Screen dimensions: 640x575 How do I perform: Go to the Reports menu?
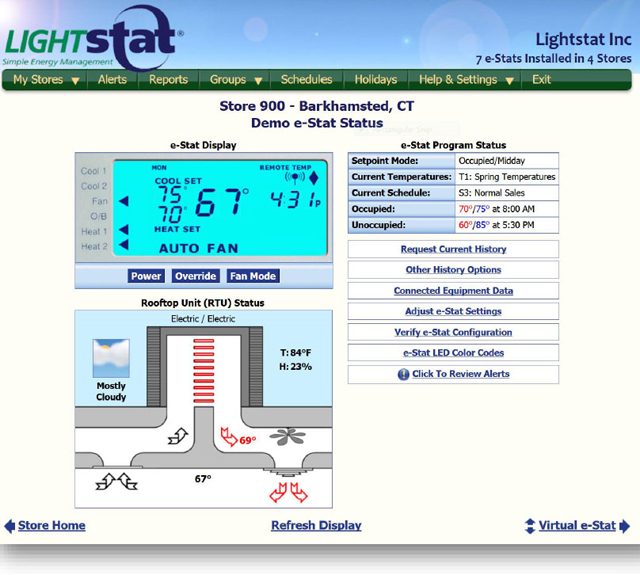[x=168, y=80]
